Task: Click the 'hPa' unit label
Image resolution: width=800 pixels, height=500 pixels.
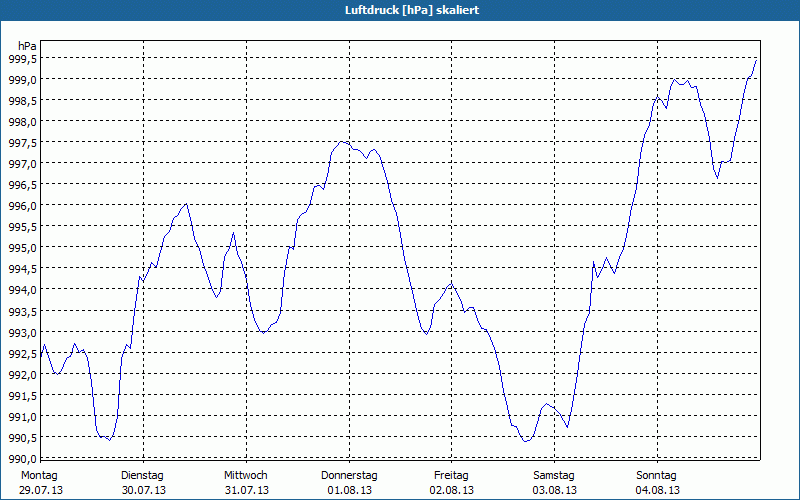Action: (27, 45)
